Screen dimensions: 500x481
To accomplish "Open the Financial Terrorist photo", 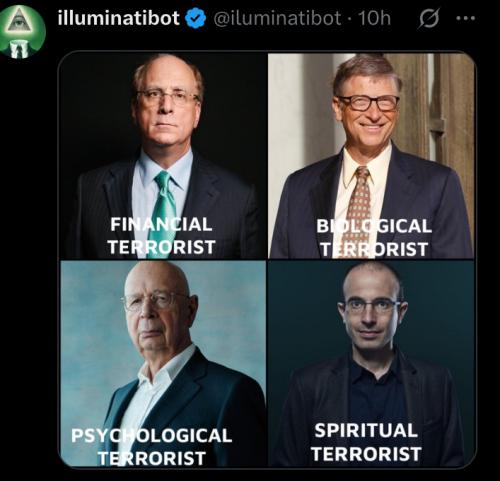I will [x=163, y=155].
